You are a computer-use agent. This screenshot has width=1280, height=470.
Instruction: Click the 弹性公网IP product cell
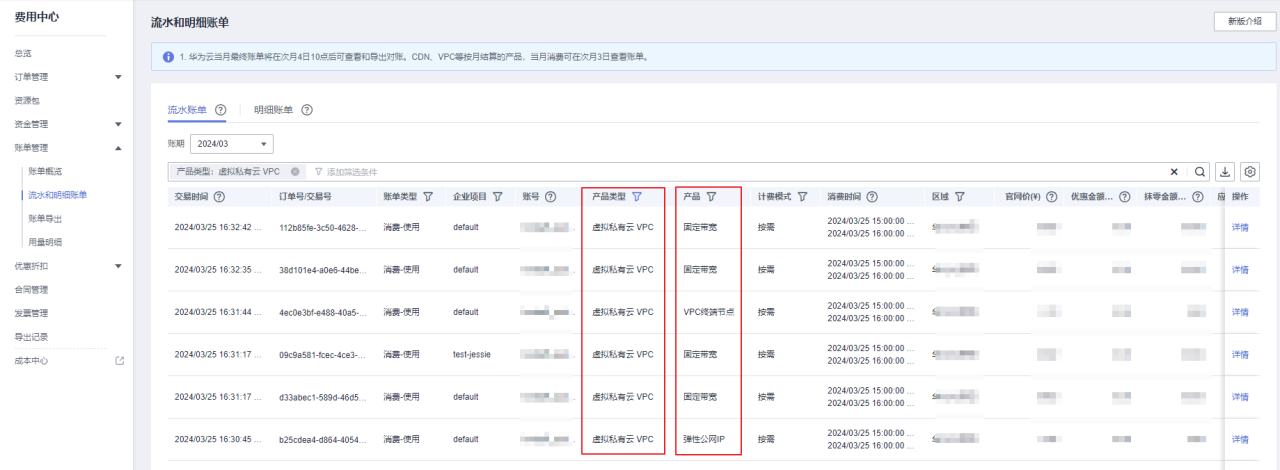pos(704,439)
